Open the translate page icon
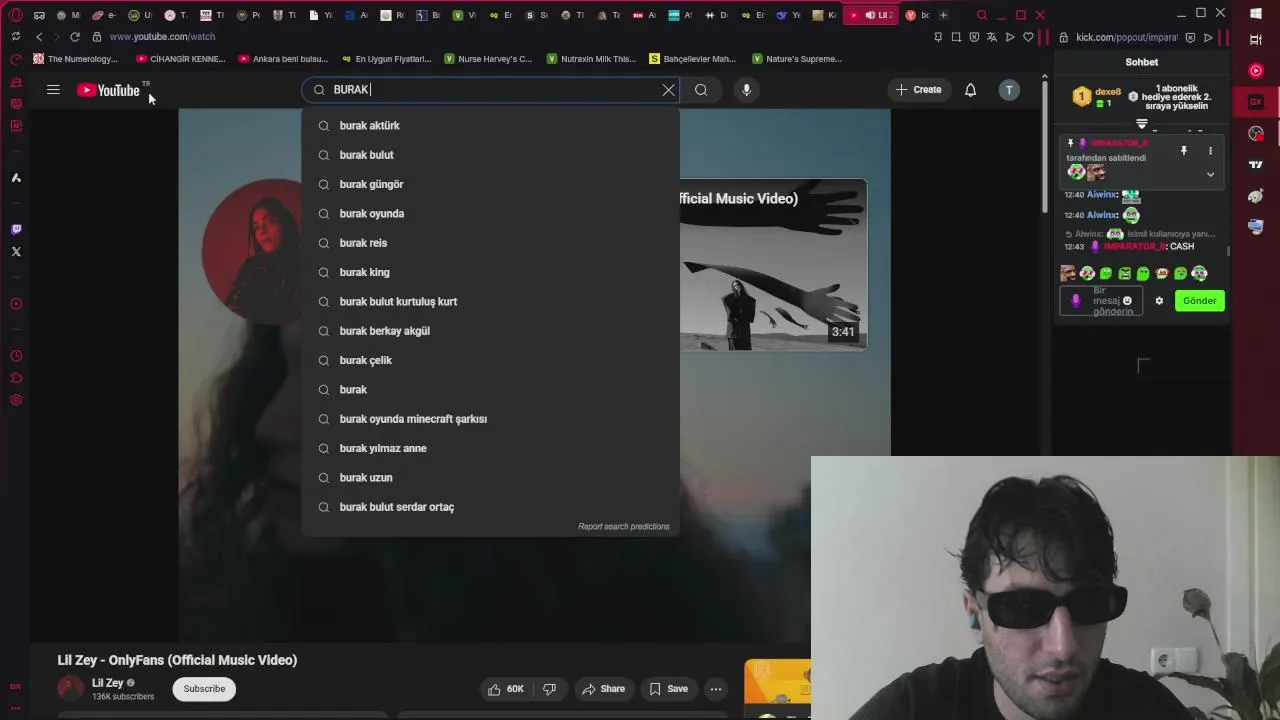 992,37
